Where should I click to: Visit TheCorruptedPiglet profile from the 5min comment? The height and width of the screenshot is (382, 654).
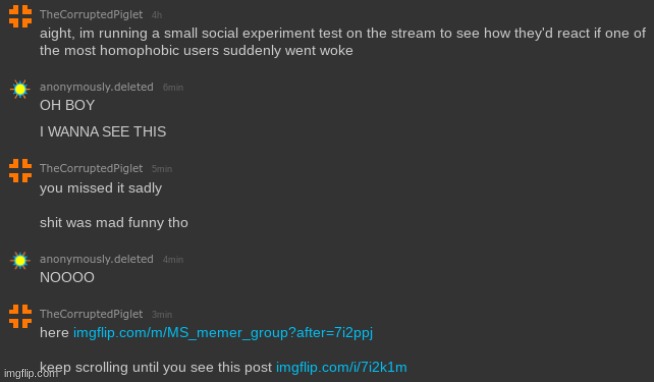[x=91, y=168]
